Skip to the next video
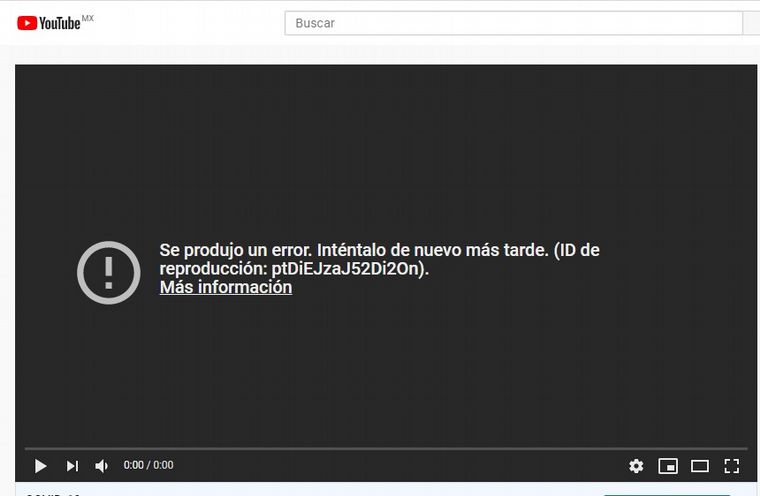Image resolution: width=760 pixels, height=496 pixels. tap(72, 466)
